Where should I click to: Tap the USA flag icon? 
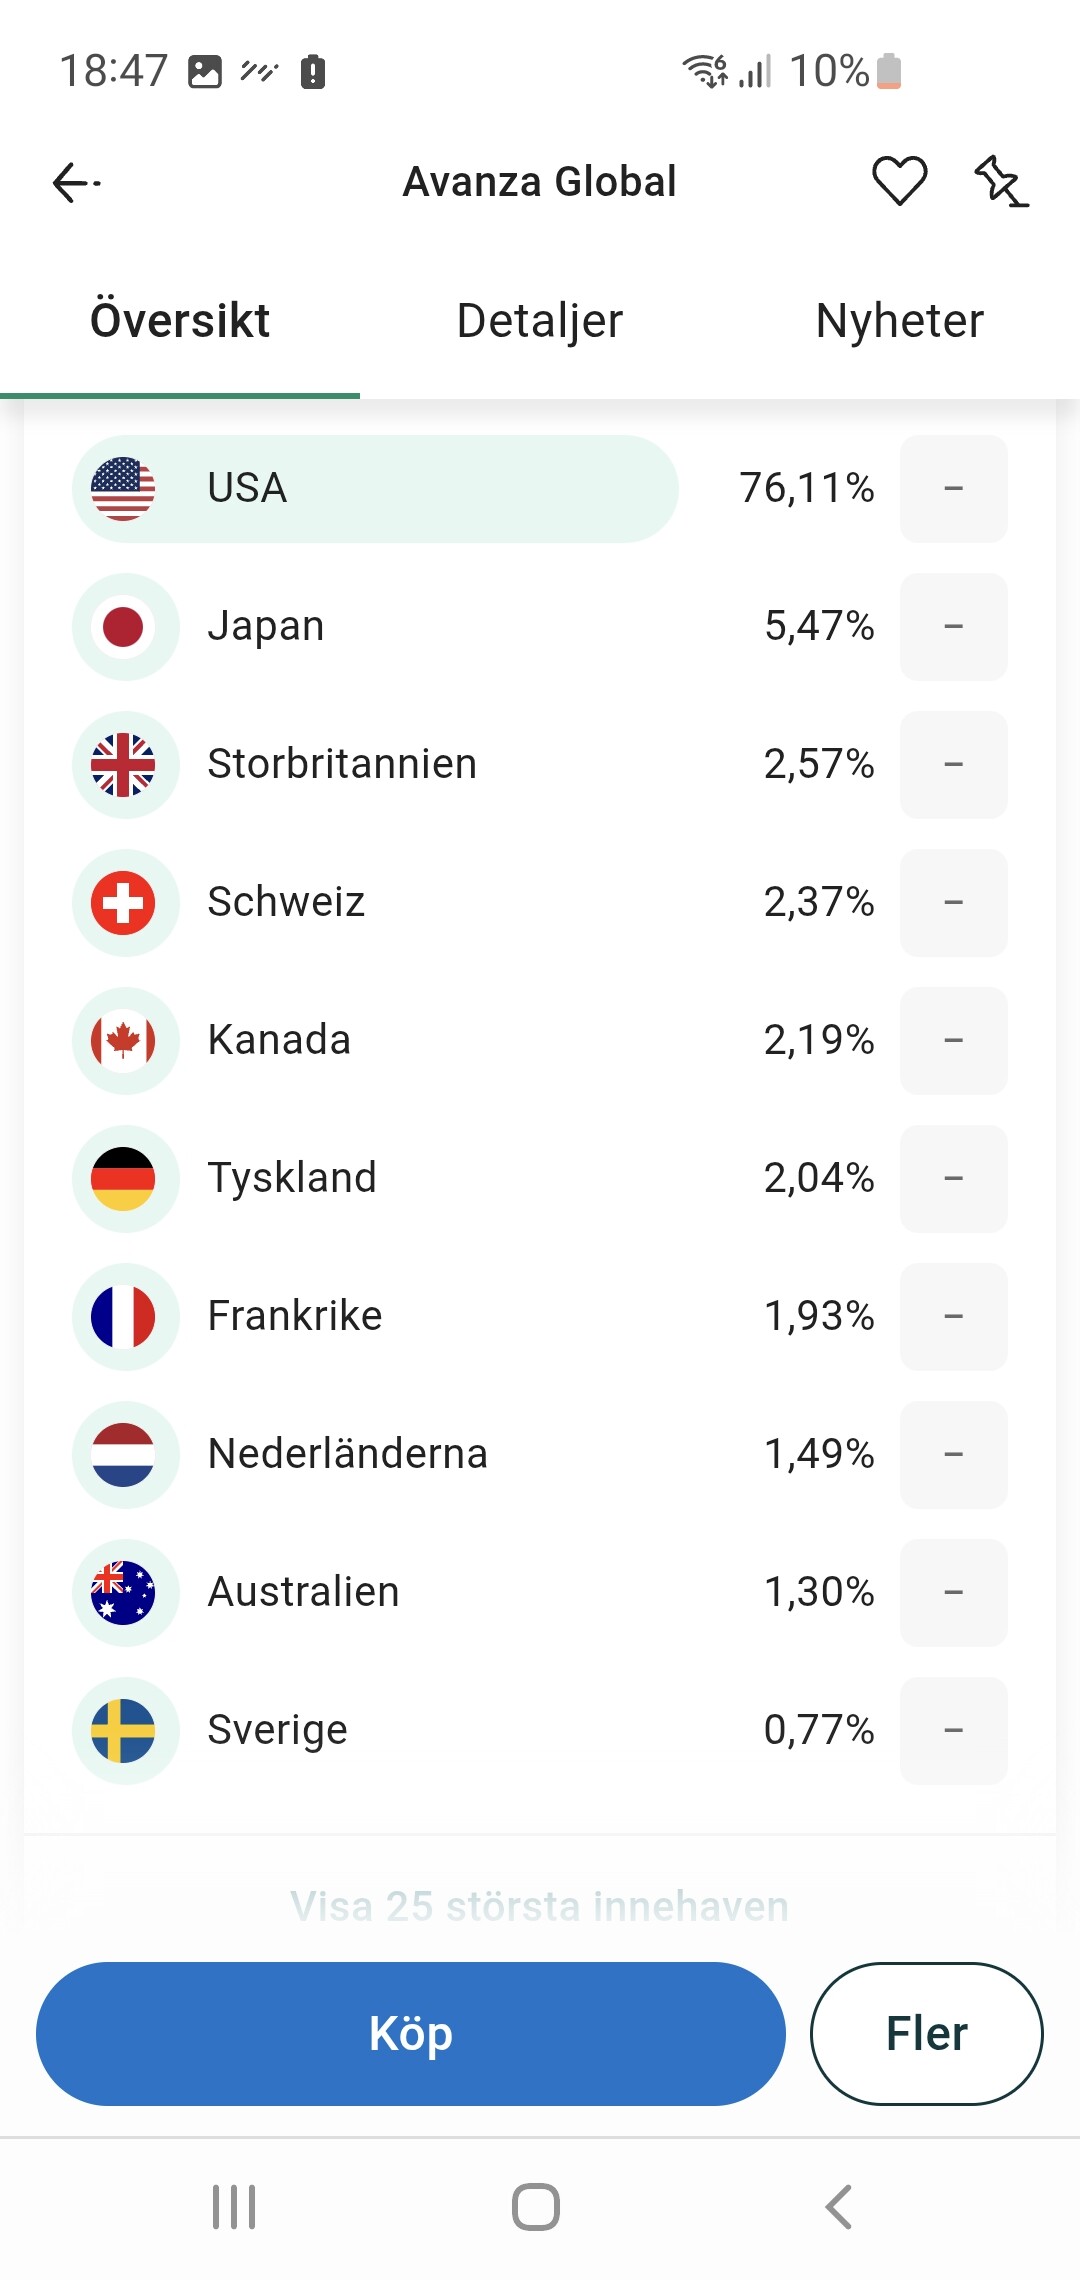coord(123,489)
